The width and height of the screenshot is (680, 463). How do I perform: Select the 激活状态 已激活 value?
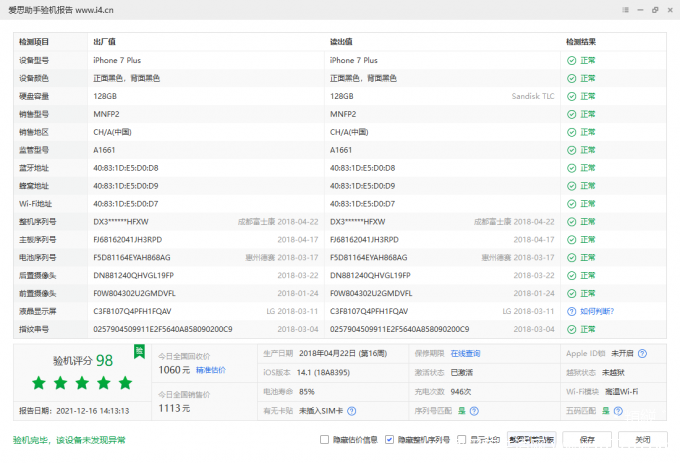click(462, 372)
